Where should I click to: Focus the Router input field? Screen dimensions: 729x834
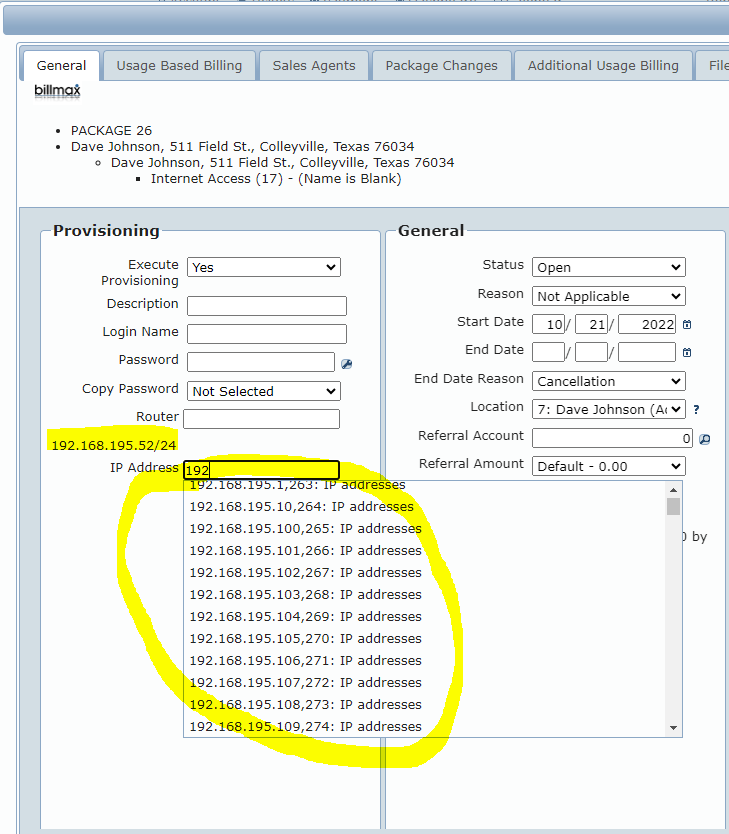(261, 419)
